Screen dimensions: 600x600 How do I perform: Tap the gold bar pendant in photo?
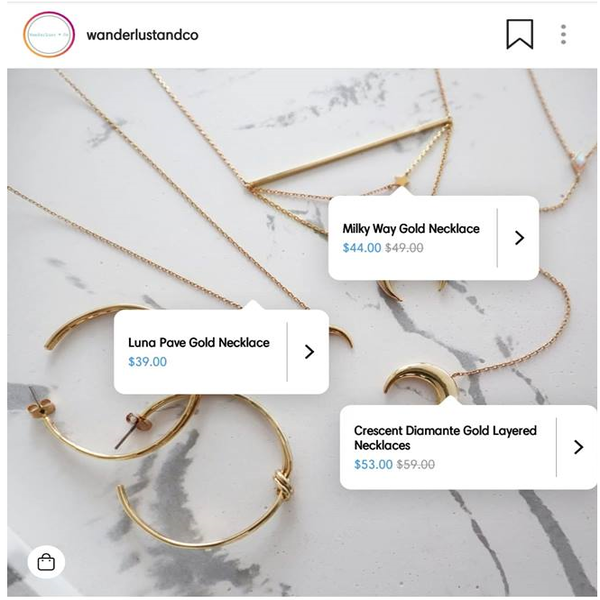pos(349,153)
